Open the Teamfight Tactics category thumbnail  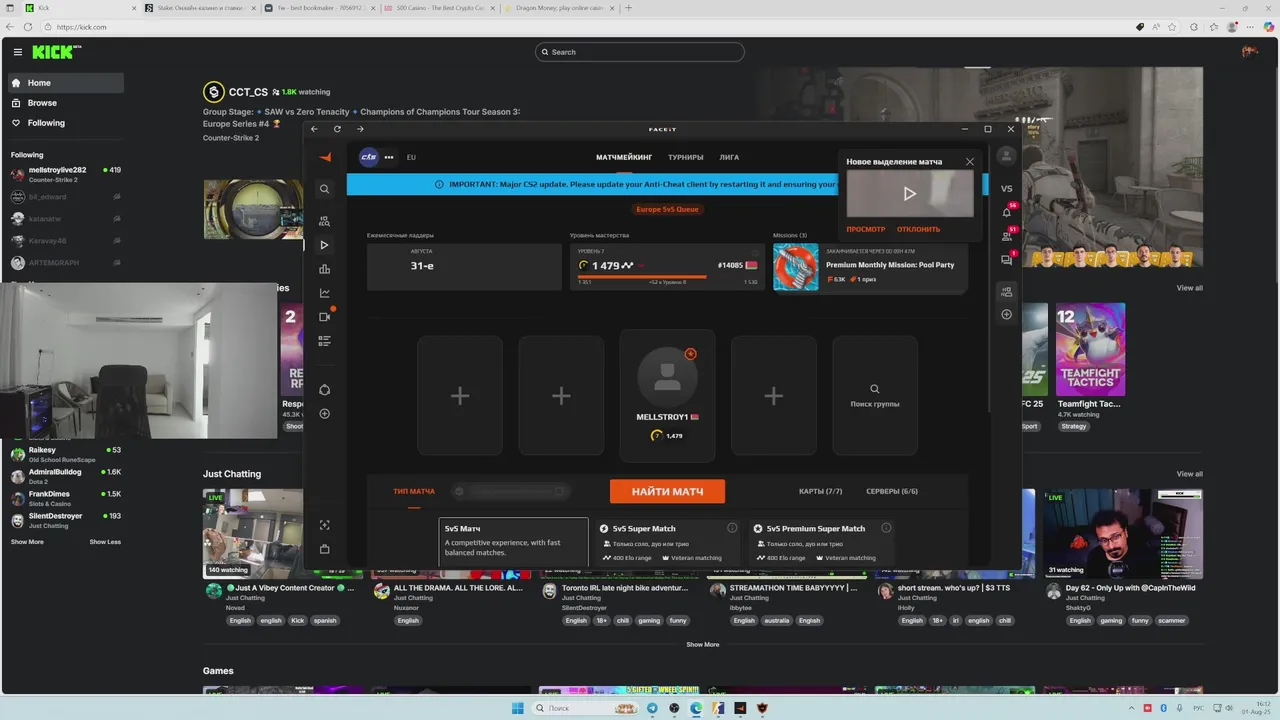pos(1090,349)
